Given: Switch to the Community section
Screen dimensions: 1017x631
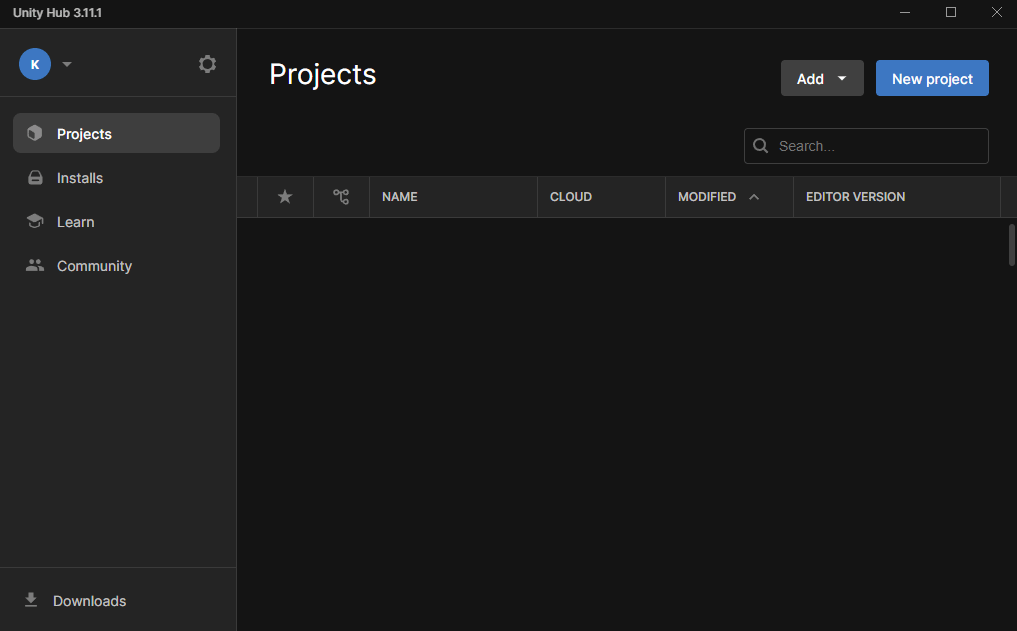Looking at the screenshot, I should 94,266.
